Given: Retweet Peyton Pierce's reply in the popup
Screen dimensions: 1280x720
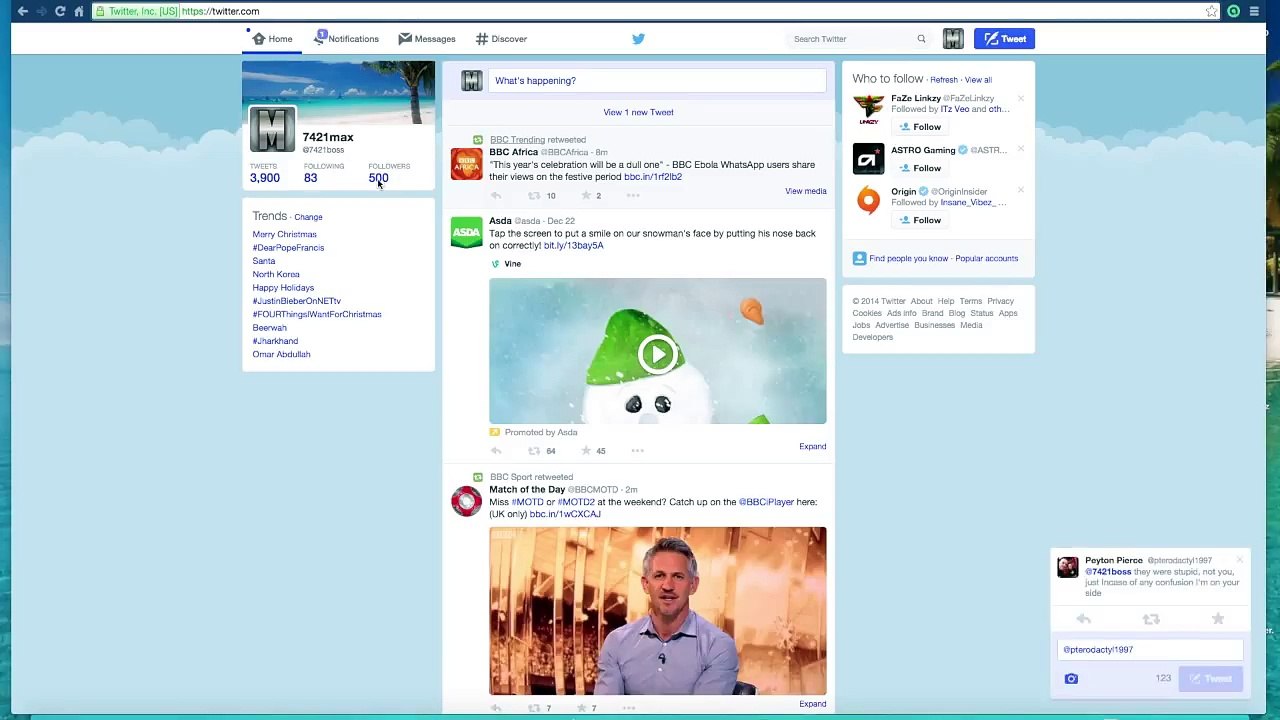Looking at the screenshot, I should click(x=1151, y=620).
